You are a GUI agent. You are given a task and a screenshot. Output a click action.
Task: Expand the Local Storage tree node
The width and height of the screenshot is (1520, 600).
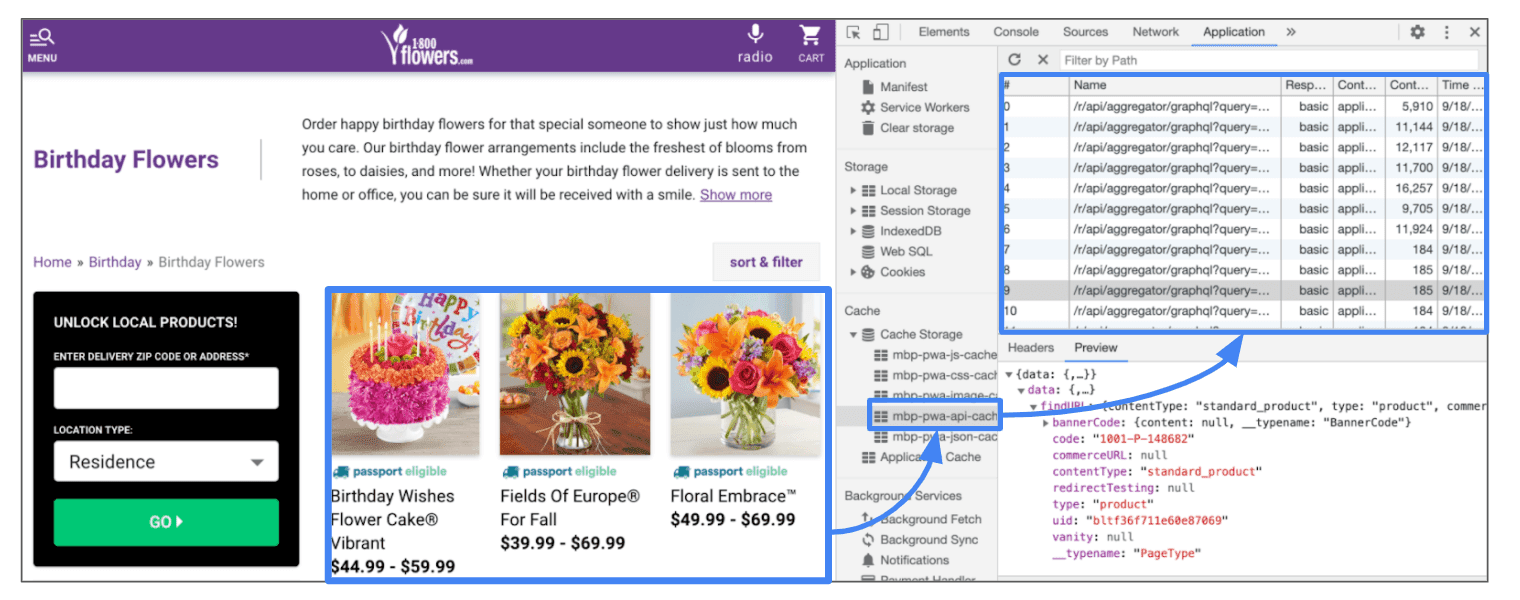click(853, 190)
